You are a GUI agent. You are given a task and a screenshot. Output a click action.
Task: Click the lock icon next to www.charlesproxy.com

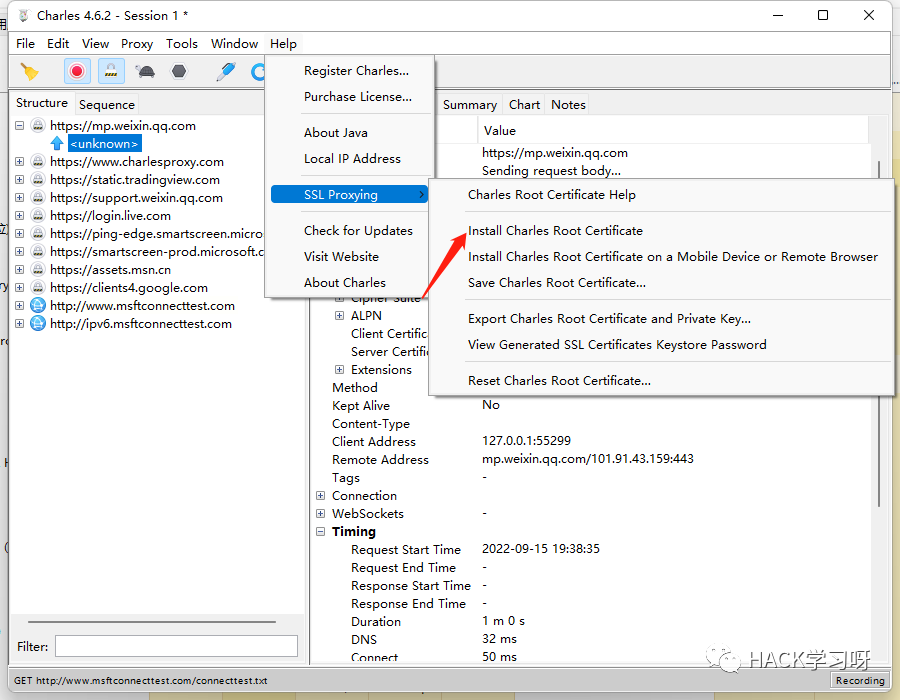point(38,162)
